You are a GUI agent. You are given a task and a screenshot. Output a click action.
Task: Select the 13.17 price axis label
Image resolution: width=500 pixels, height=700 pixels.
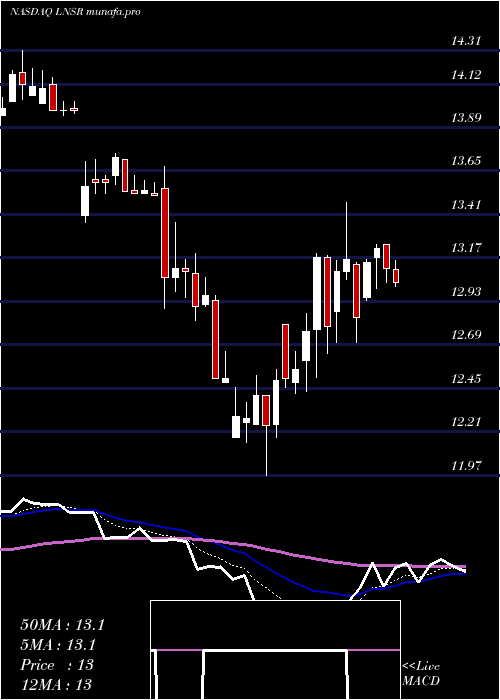(466, 248)
